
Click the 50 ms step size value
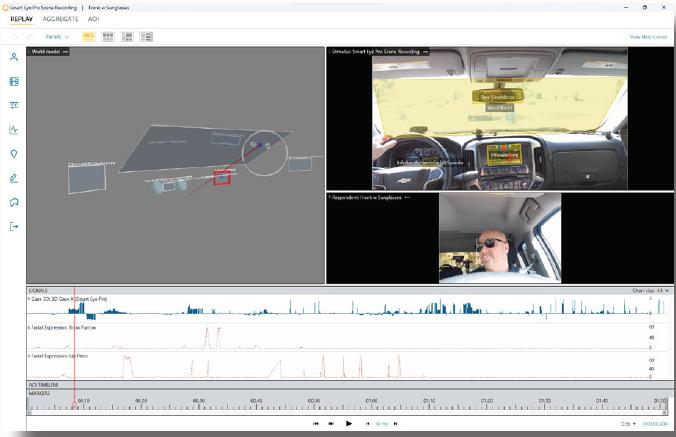(x=382, y=424)
